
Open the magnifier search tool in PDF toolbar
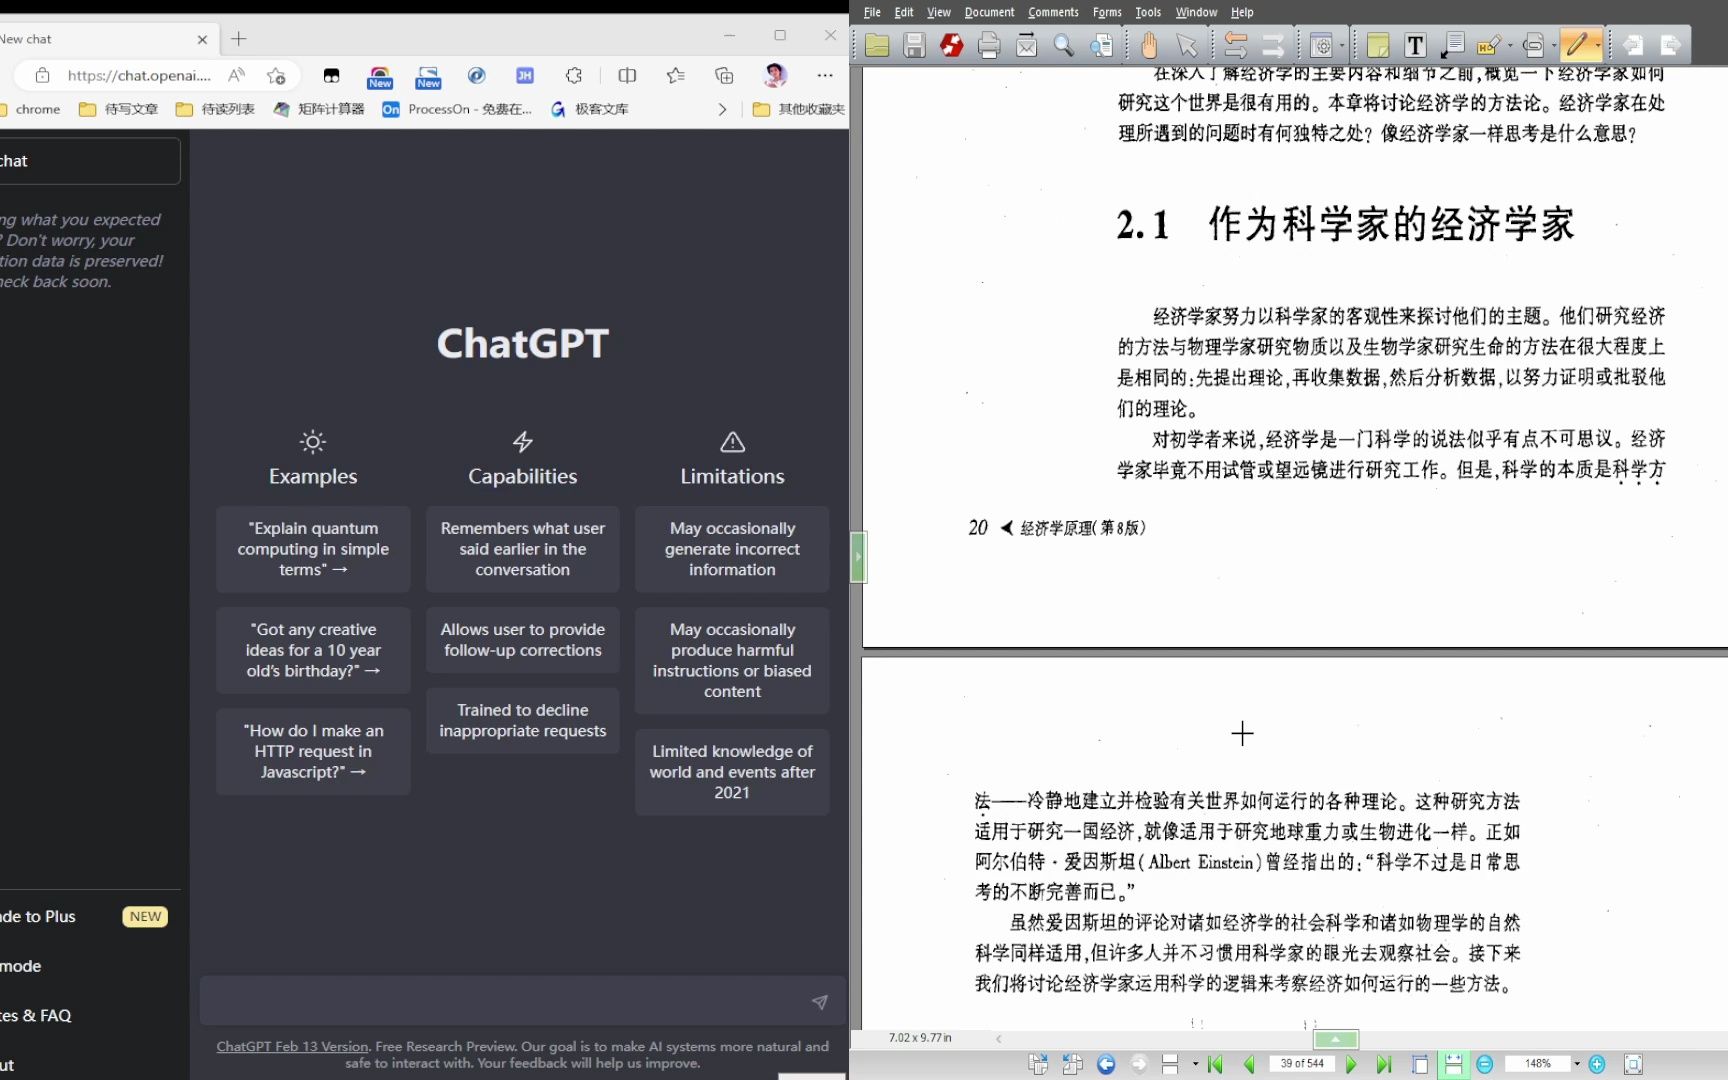pos(1064,45)
